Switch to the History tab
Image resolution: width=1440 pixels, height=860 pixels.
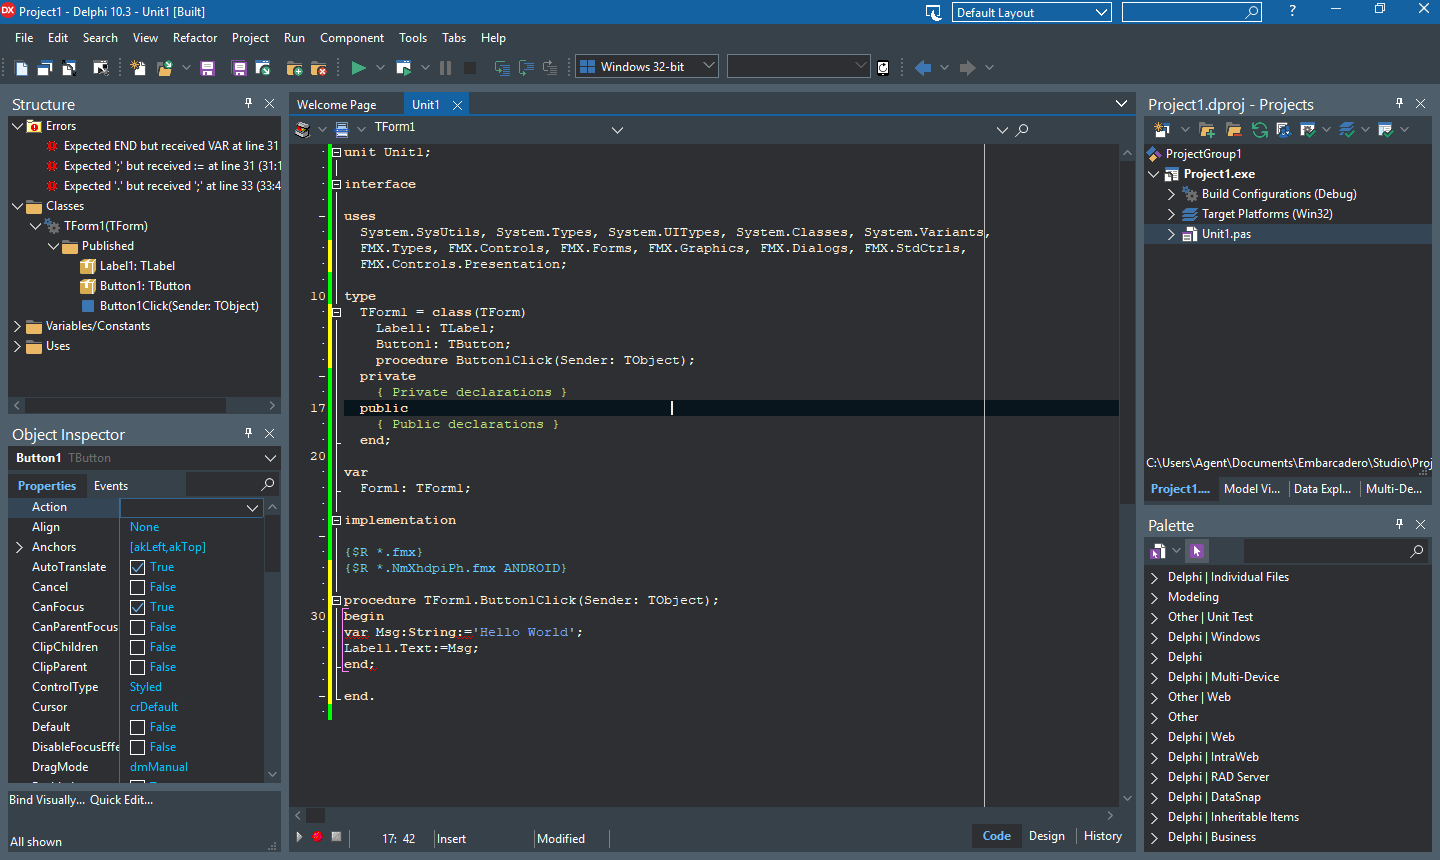[1103, 836]
